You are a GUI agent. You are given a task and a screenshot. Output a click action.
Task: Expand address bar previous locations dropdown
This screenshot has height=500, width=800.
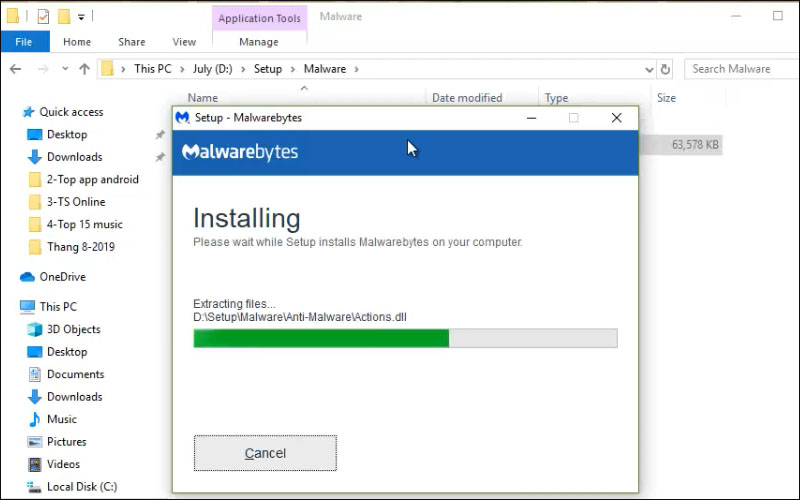click(649, 69)
